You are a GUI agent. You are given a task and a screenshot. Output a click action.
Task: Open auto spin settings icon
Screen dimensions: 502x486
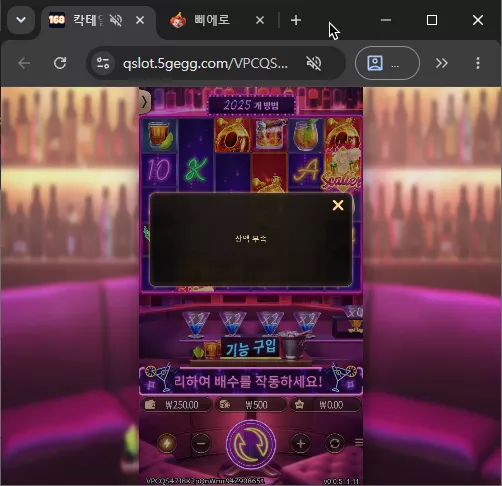coord(335,444)
